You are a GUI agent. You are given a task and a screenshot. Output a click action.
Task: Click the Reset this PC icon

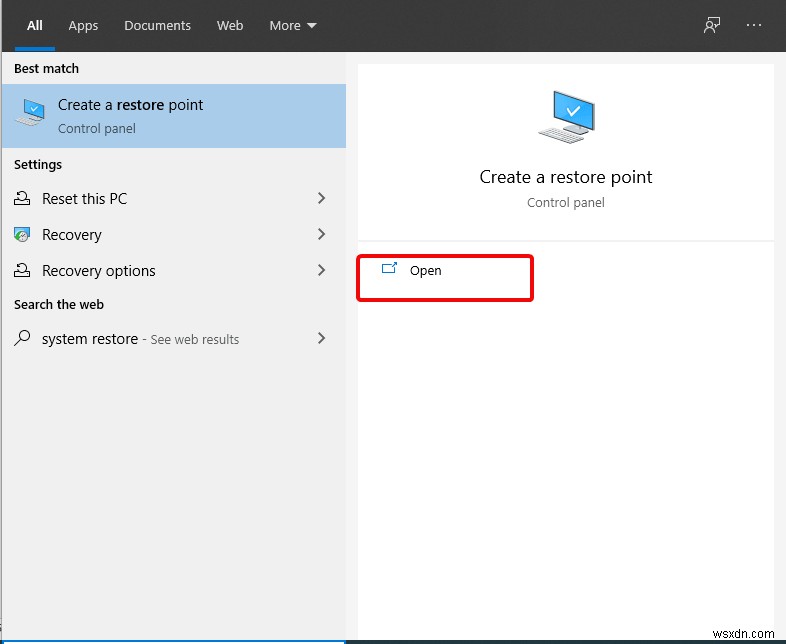[22, 198]
